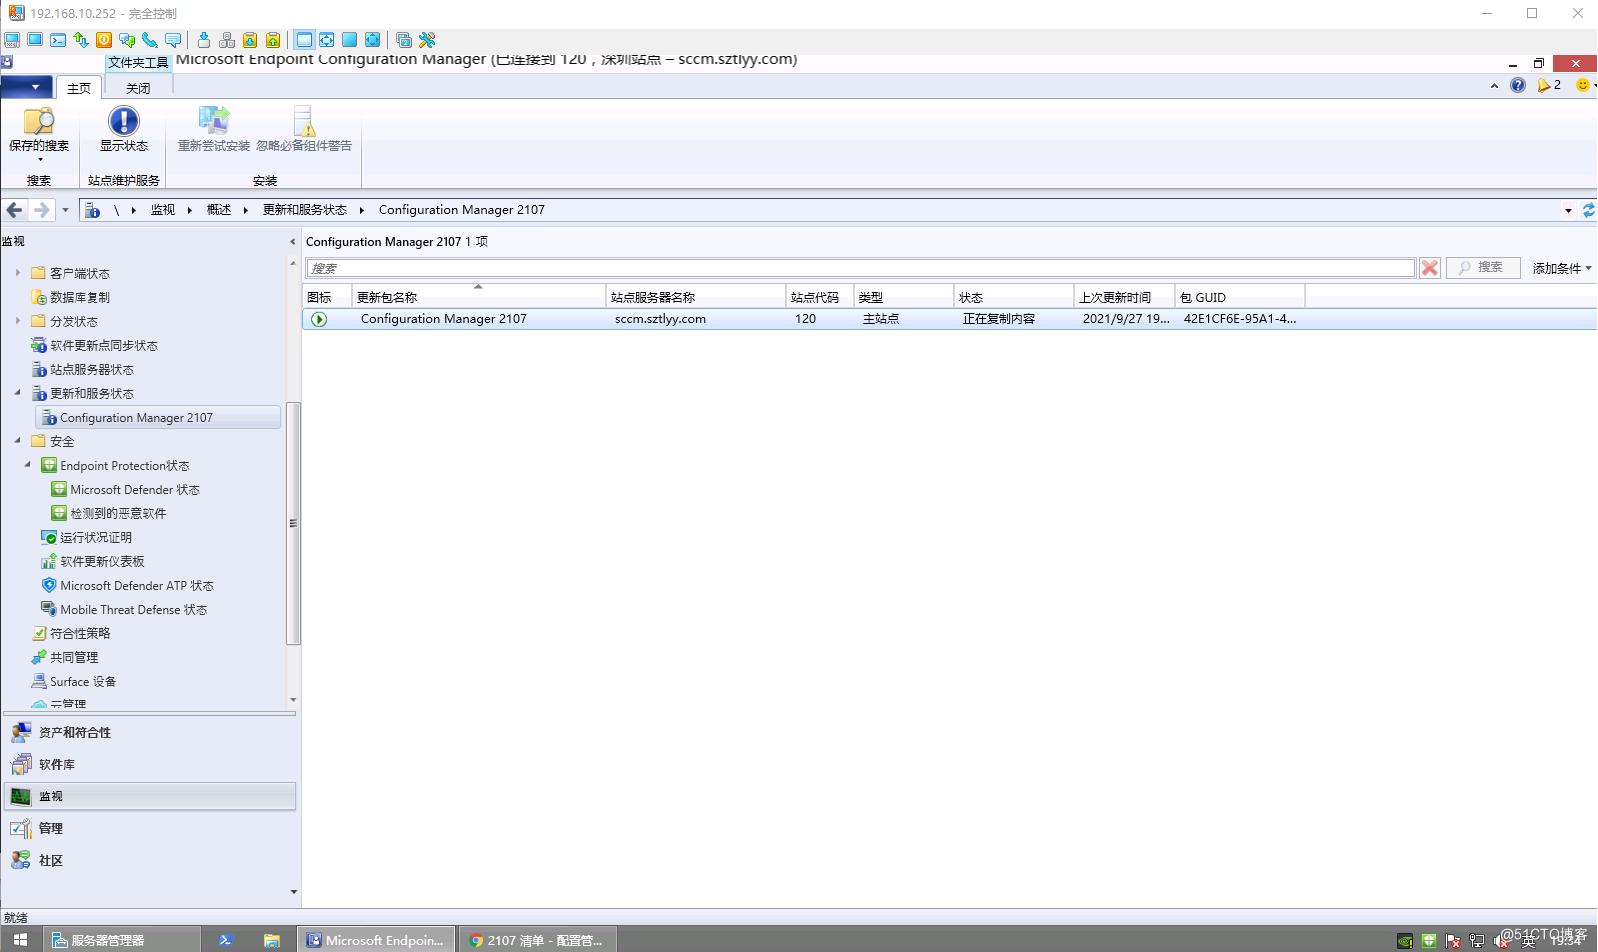
Task: Click the yellow smiley feedback icon
Action: (x=1583, y=85)
